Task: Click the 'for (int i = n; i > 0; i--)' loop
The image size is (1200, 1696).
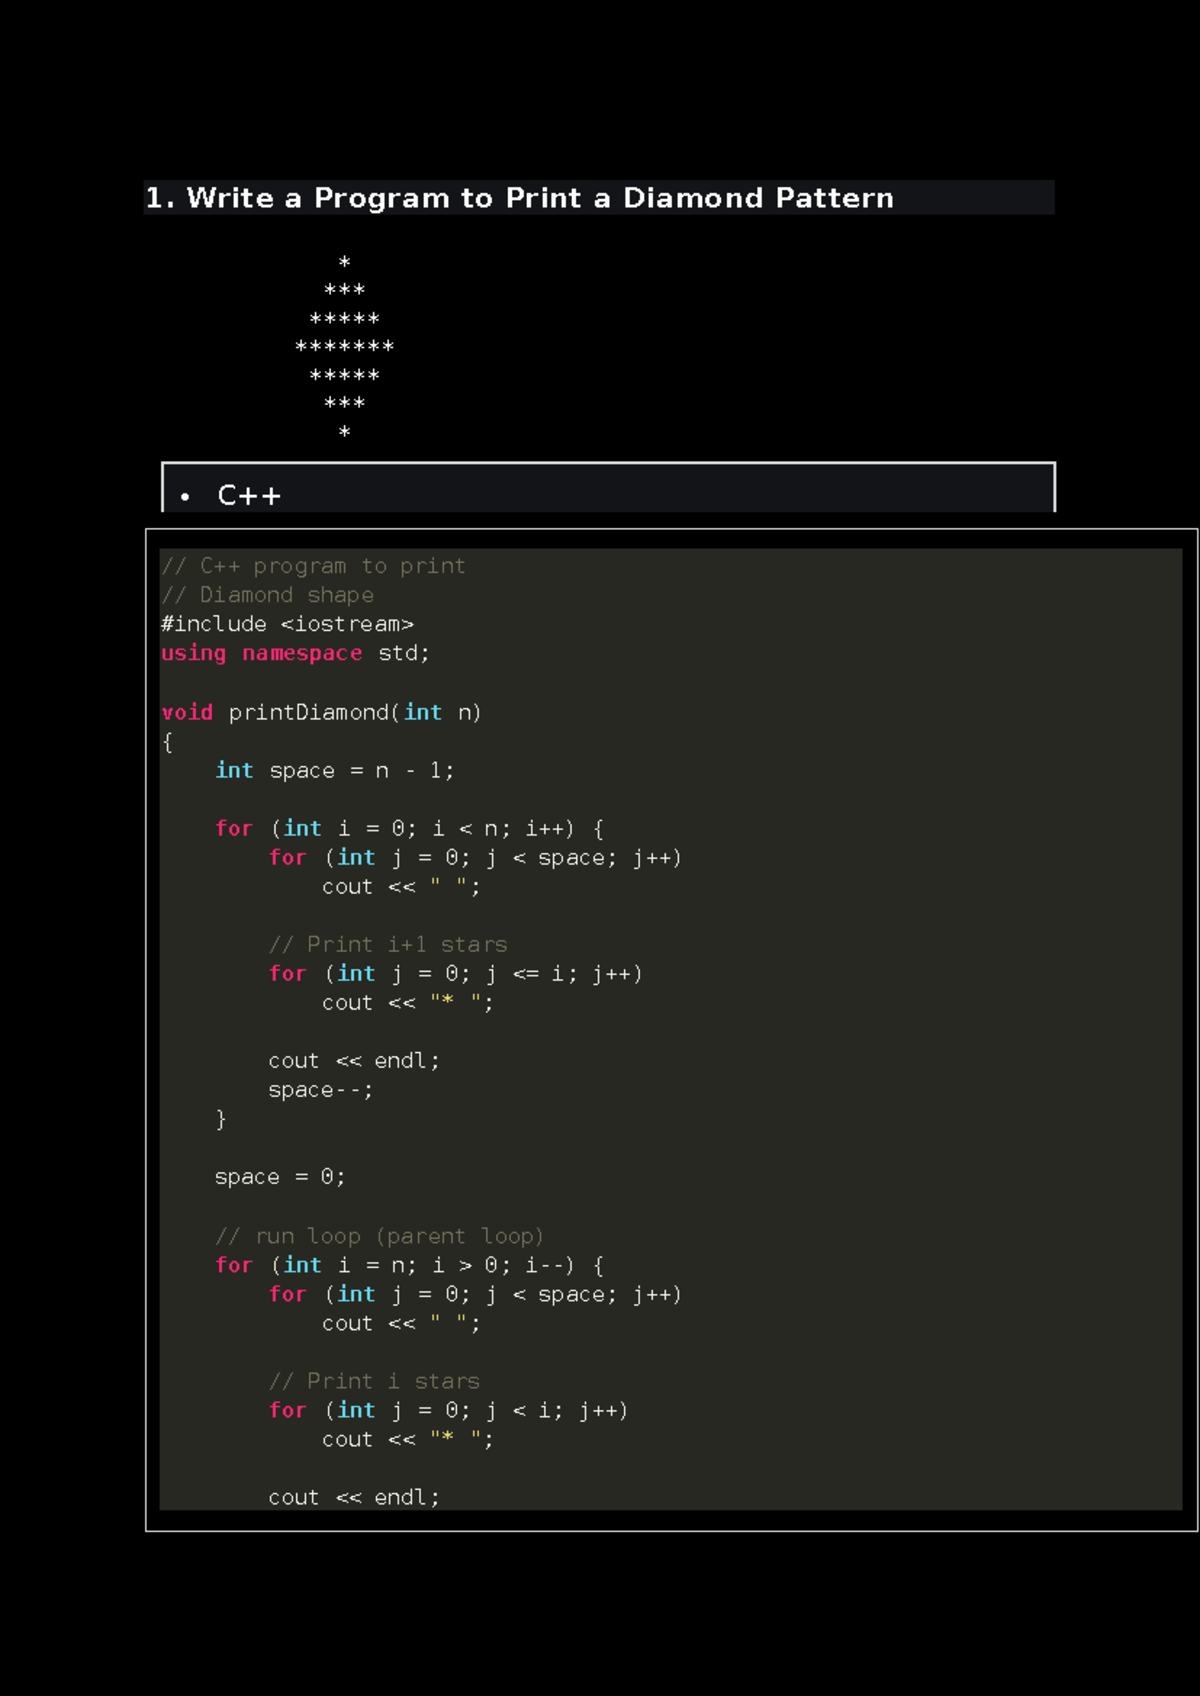Action: click(x=409, y=1265)
